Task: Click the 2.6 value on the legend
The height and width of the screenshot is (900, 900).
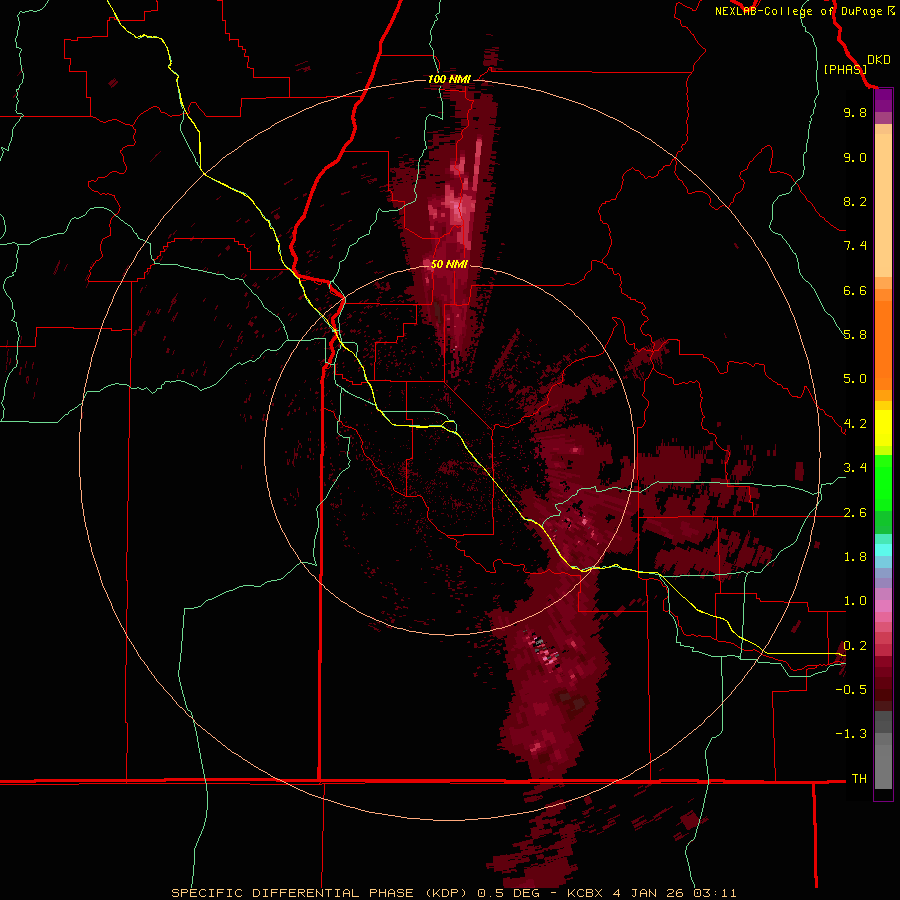Action: tap(855, 513)
